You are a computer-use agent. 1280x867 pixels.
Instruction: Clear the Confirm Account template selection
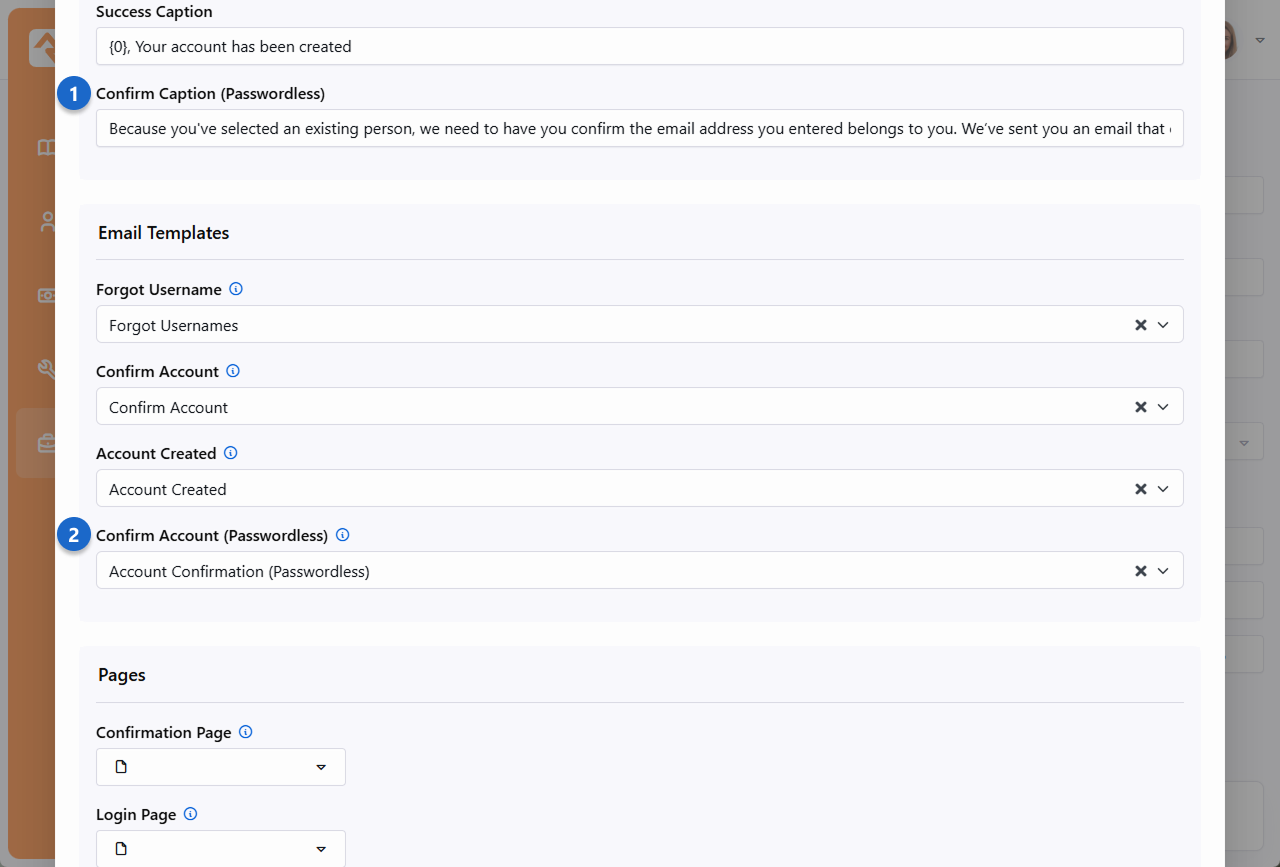(1141, 407)
